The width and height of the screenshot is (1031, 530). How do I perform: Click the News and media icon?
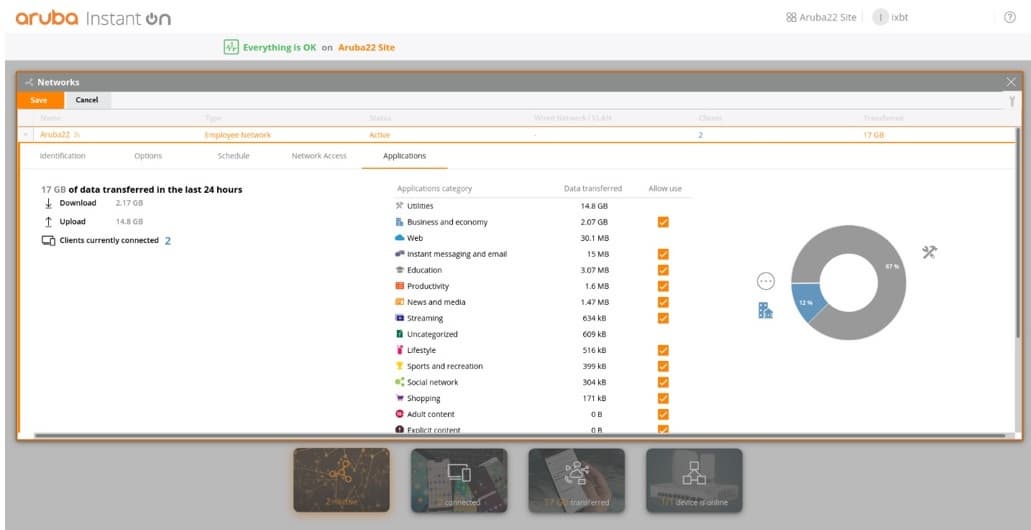click(399, 302)
